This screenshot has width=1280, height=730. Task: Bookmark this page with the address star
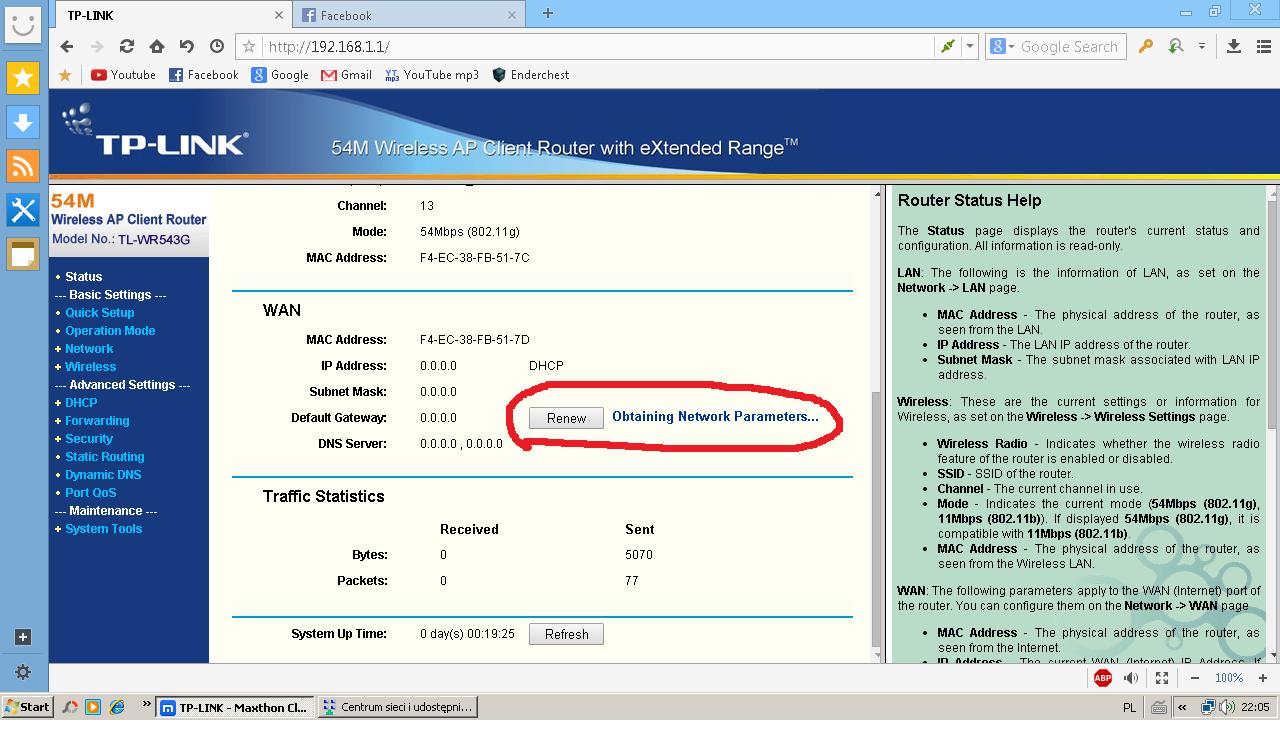point(250,46)
